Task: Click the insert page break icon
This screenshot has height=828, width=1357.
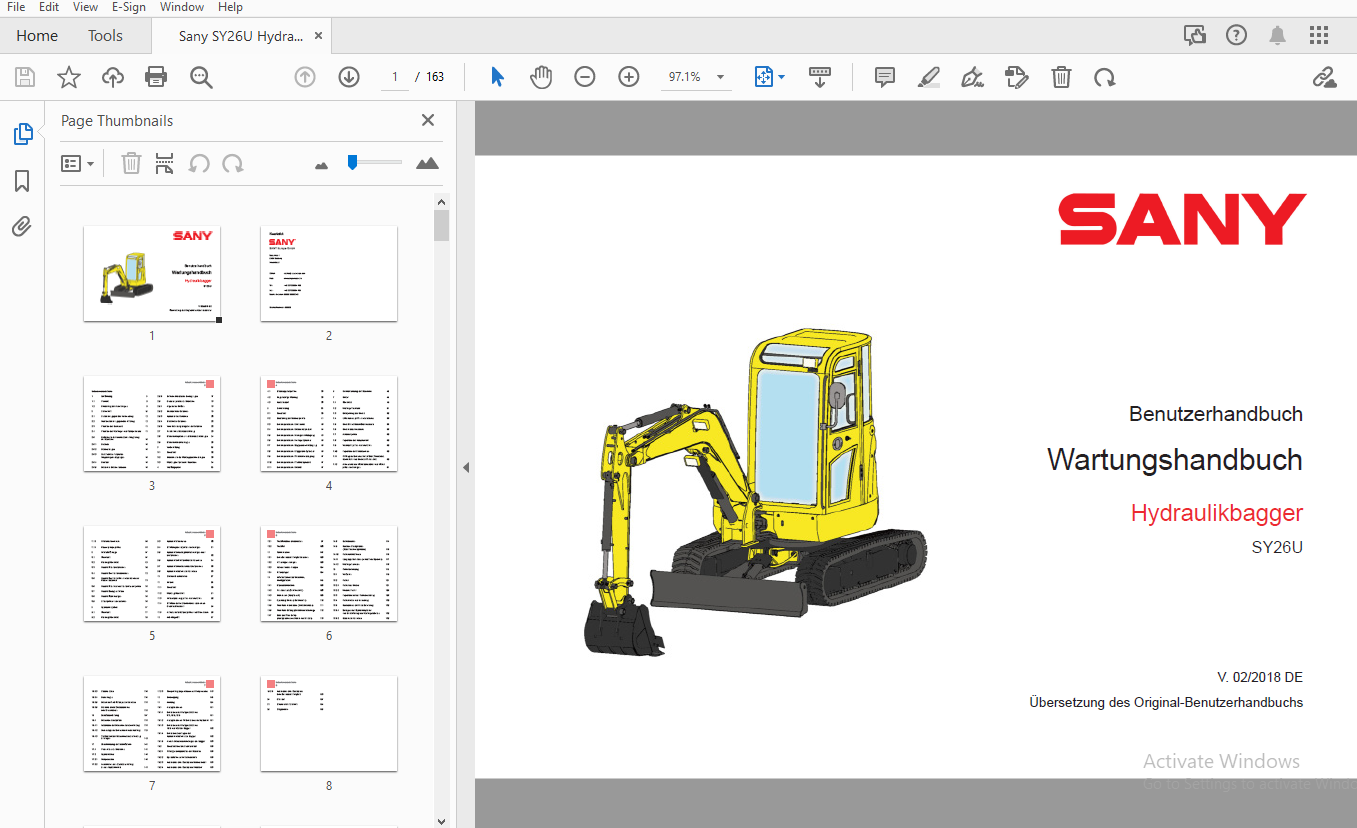Action: [x=165, y=163]
